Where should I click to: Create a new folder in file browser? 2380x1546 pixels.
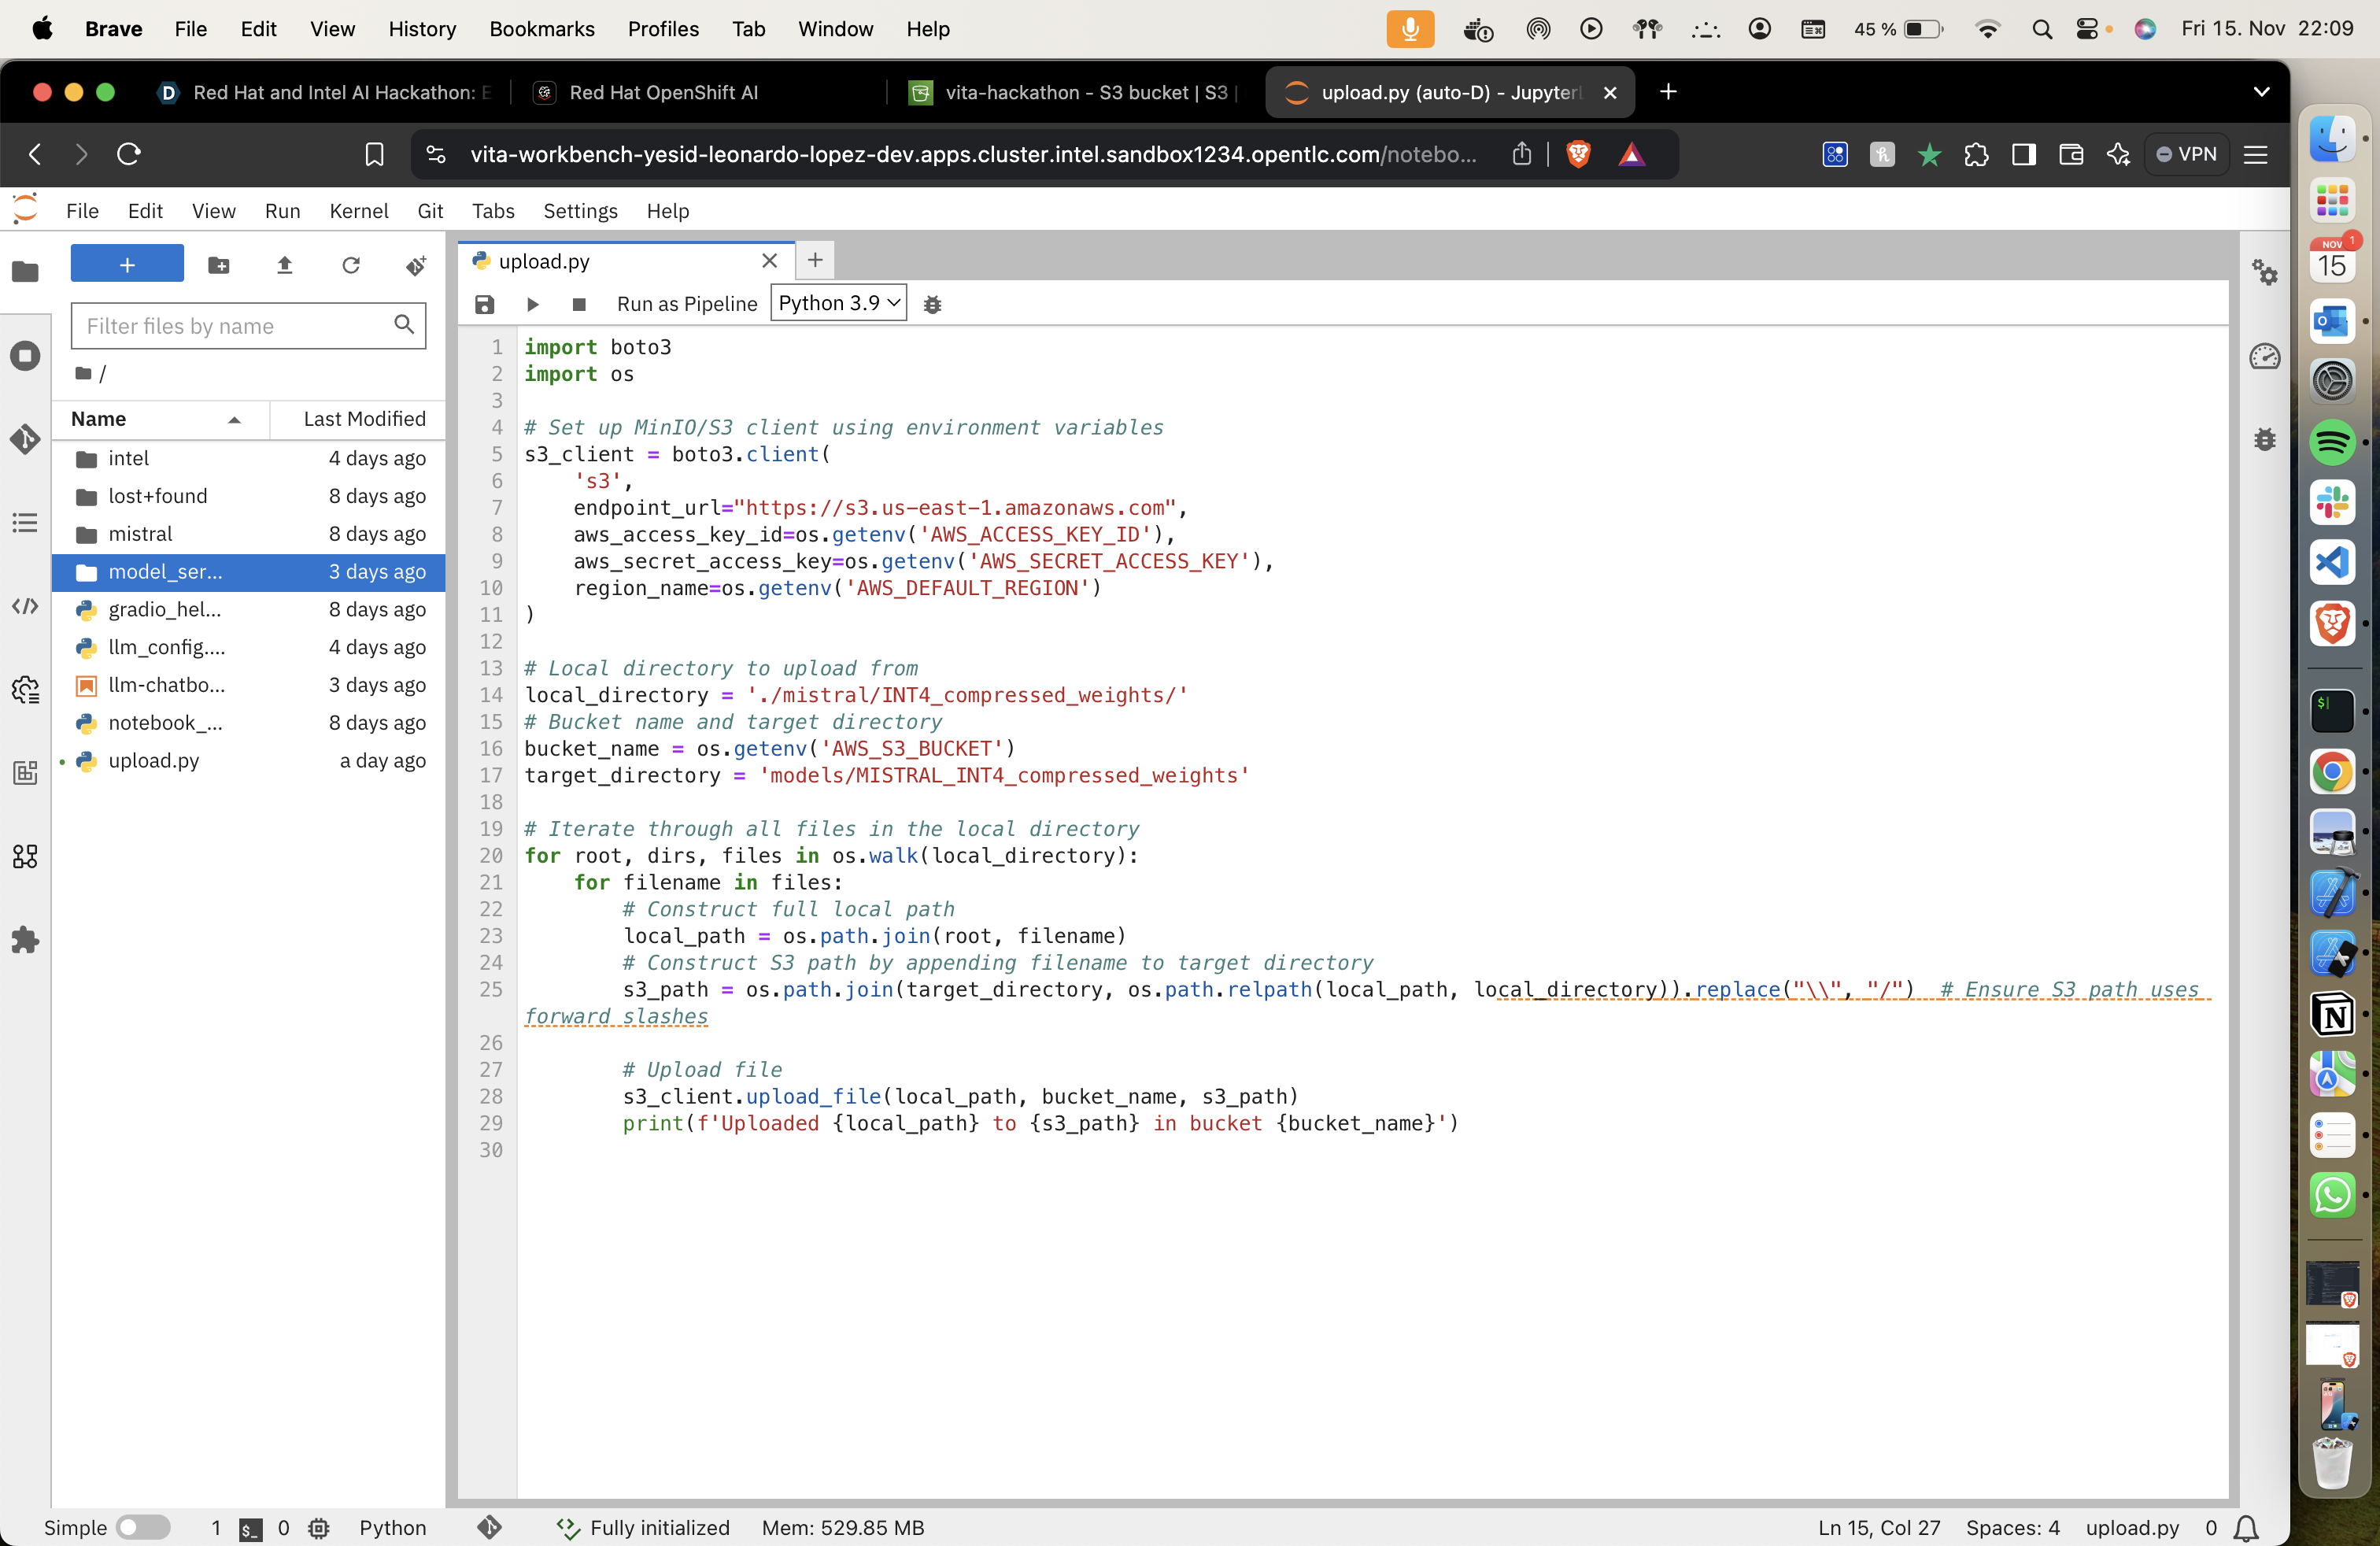click(218, 265)
